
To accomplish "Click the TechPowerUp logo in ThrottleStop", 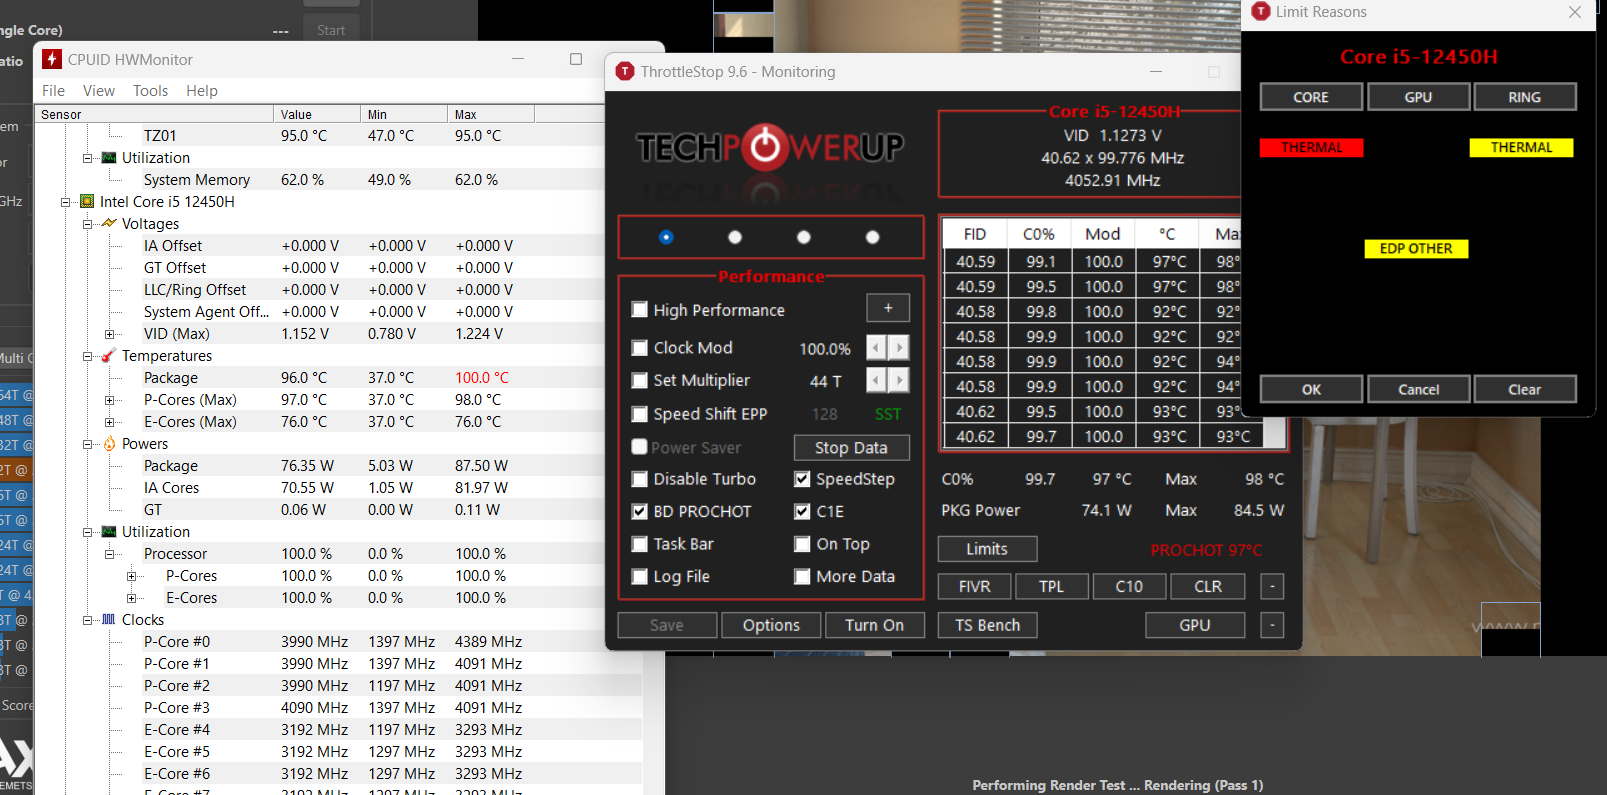I will (770, 148).
